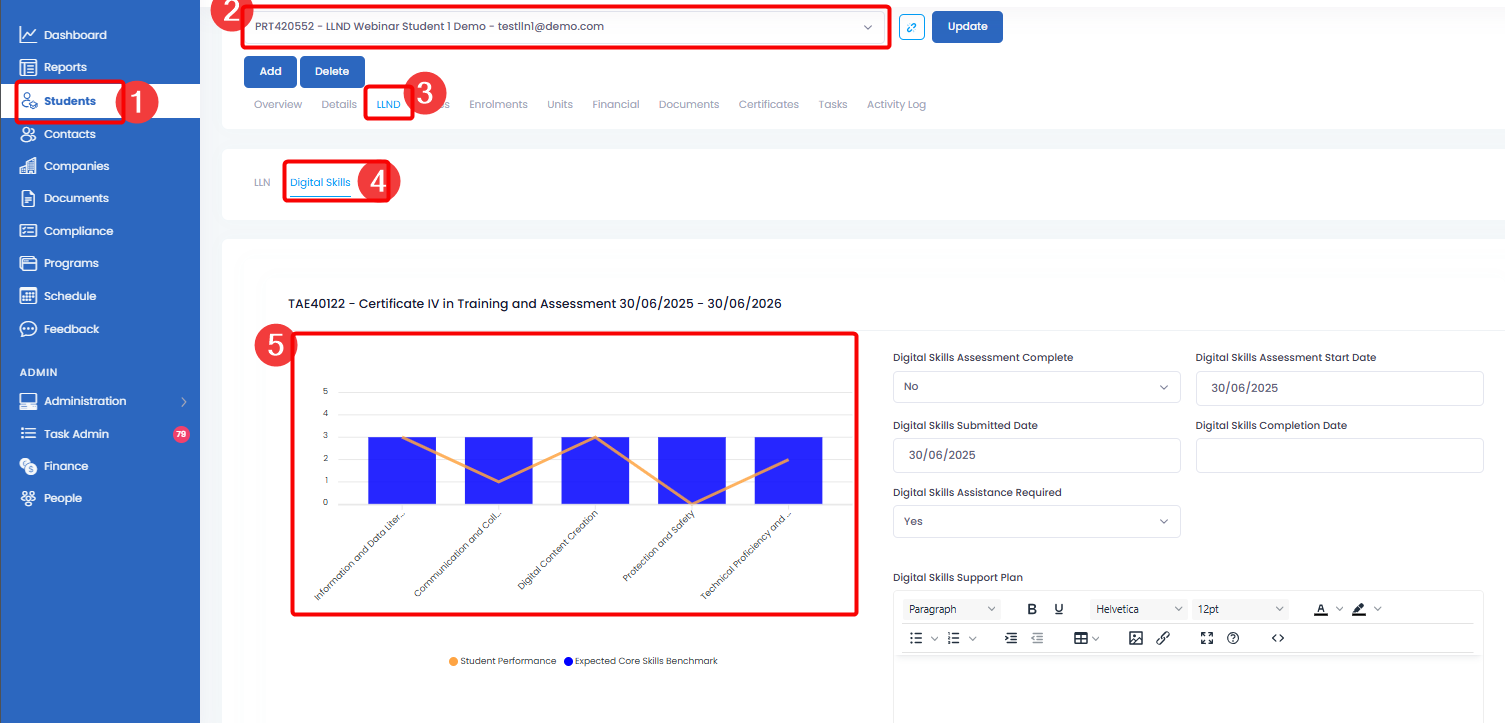Open Digital Skills Assistance Required dropdown
Viewport: 1505px width, 723px height.
(x=1036, y=522)
